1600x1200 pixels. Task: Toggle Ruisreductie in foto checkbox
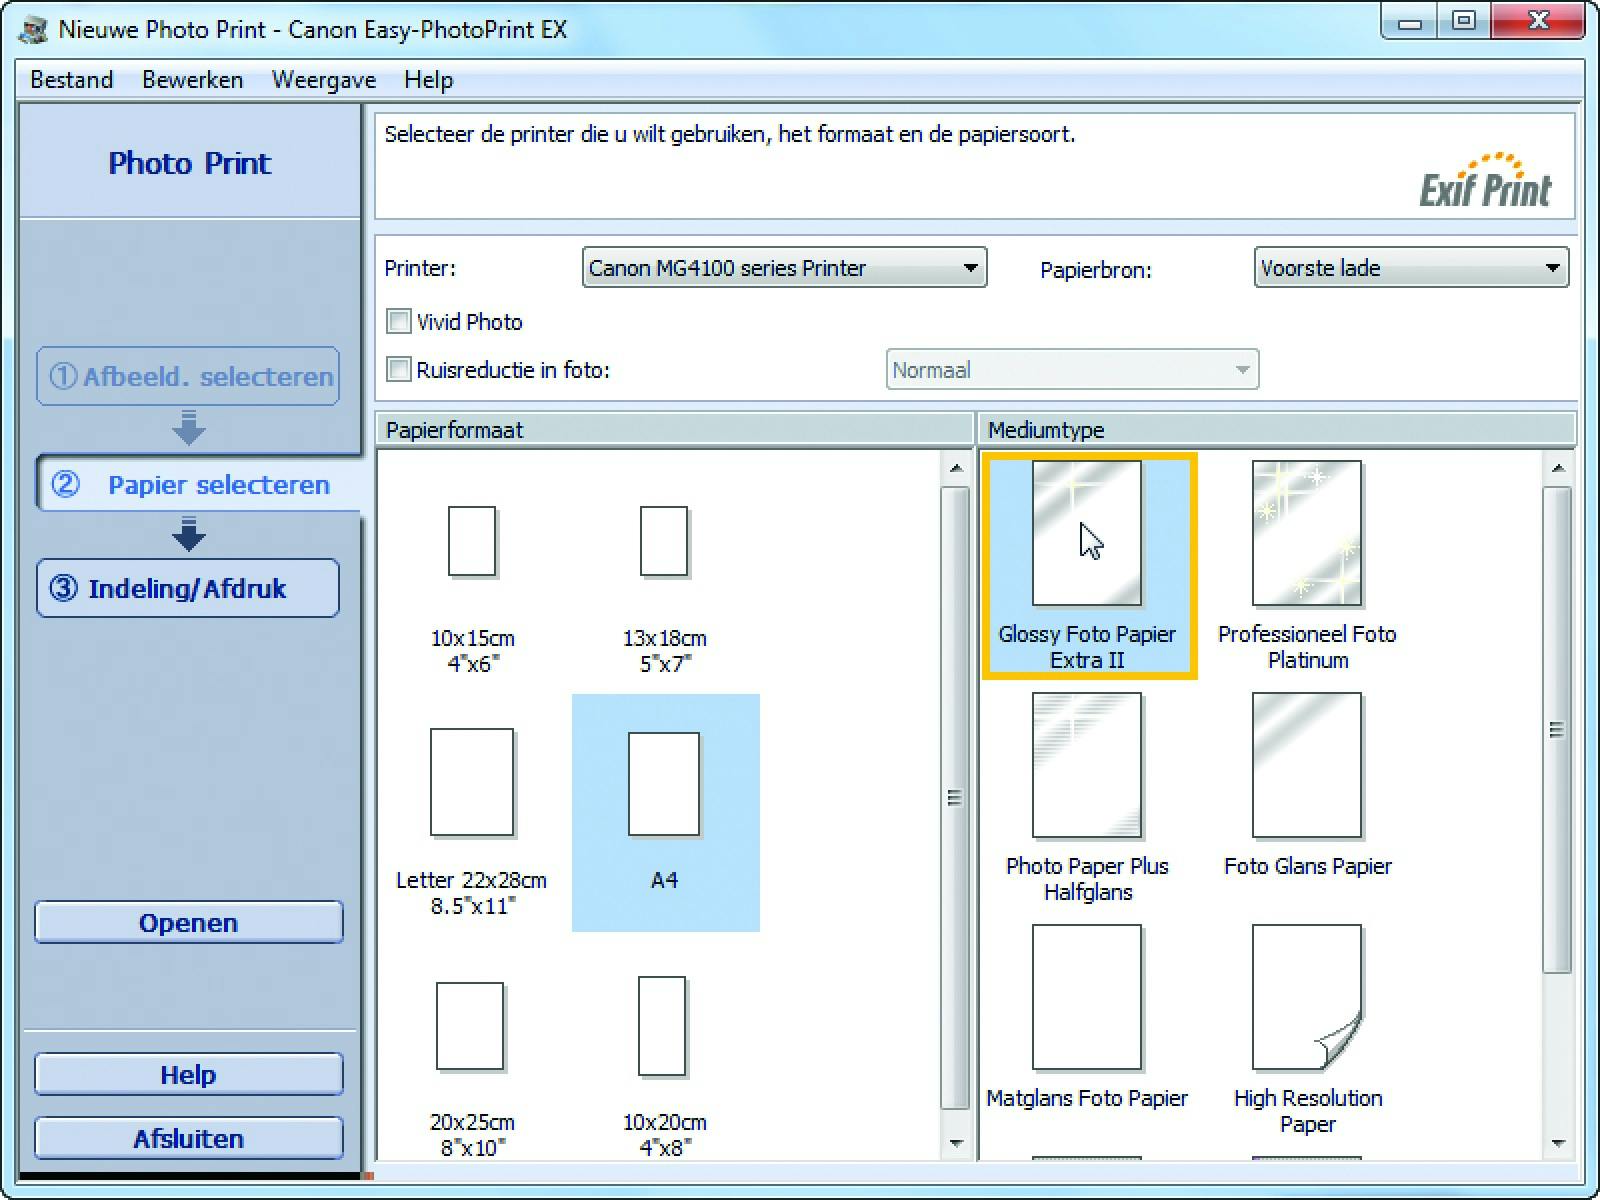tap(398, 369)
